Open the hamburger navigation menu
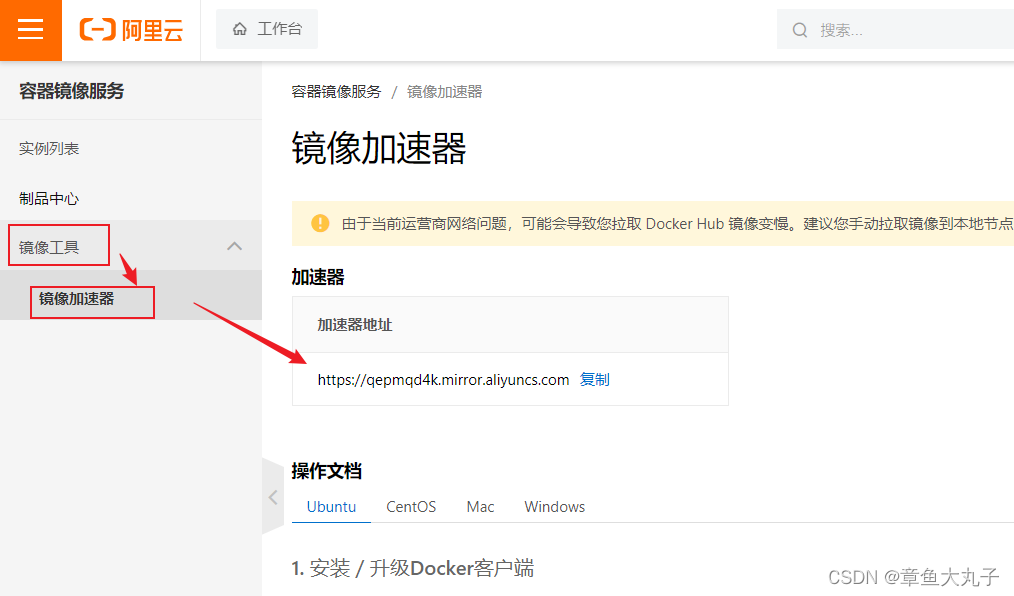1014x596 pixels. [x=30, y=30]
